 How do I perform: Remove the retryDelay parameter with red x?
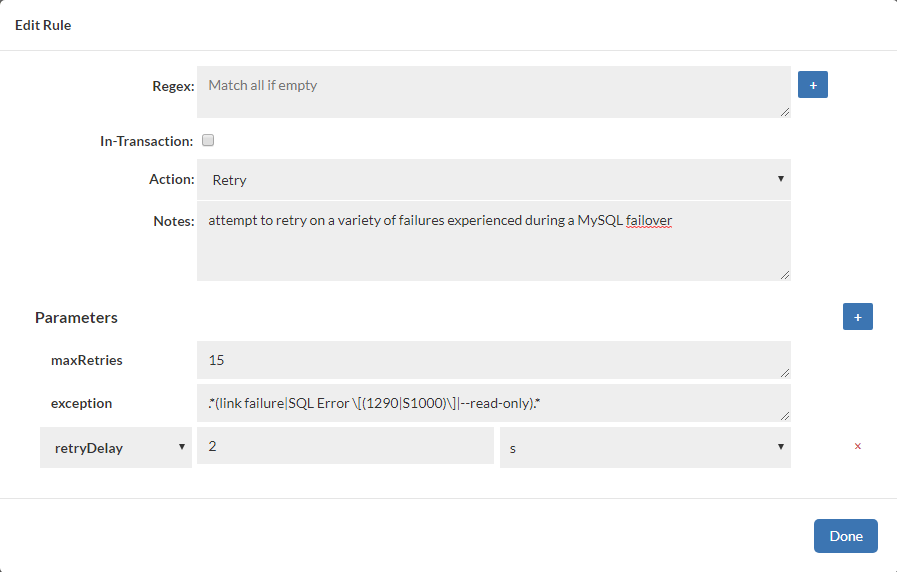tap(857, 447)
